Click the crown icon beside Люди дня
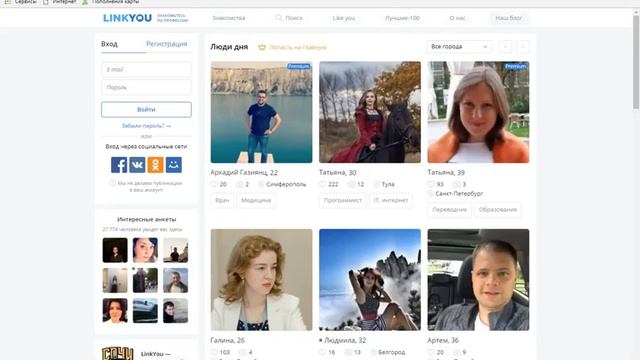This screenshot has height=360, width=640. tap(262, 47)
